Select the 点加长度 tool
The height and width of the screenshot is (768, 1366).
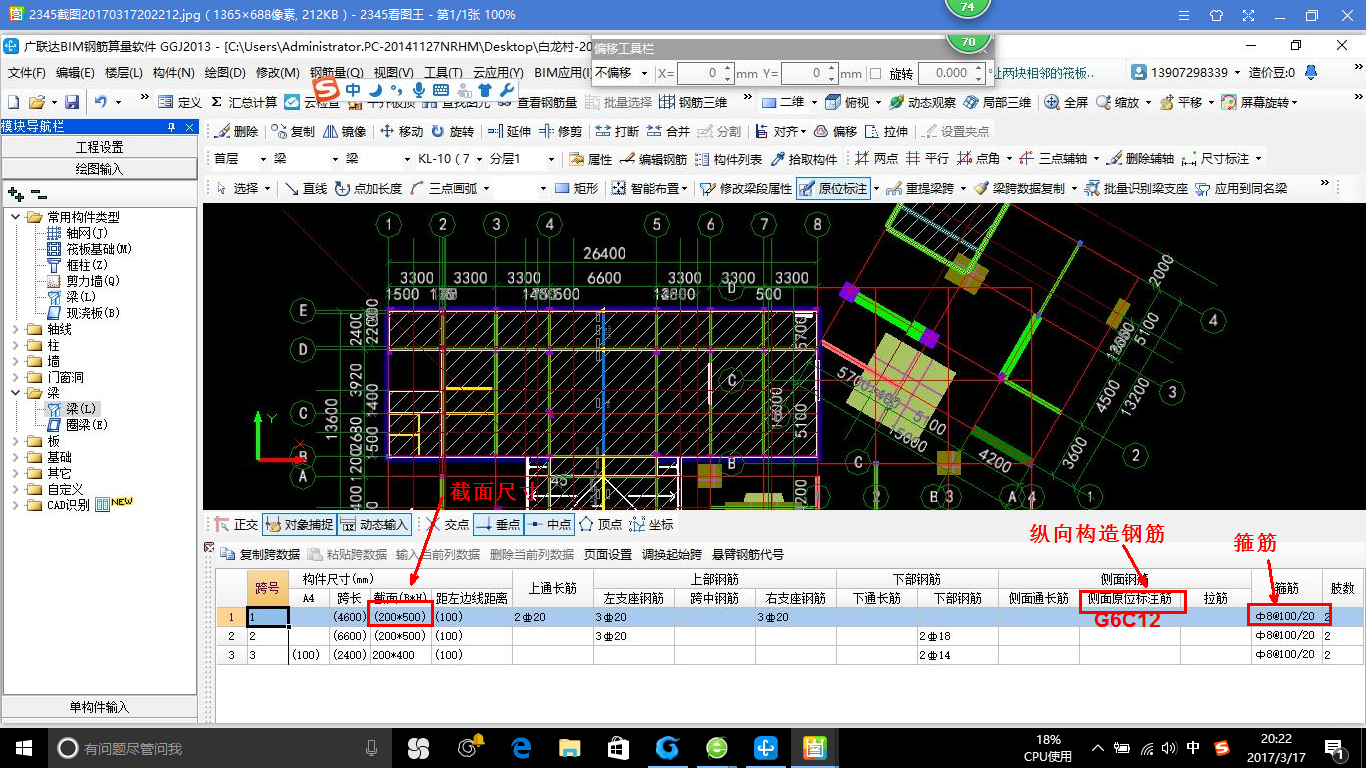tap(369, 188)
